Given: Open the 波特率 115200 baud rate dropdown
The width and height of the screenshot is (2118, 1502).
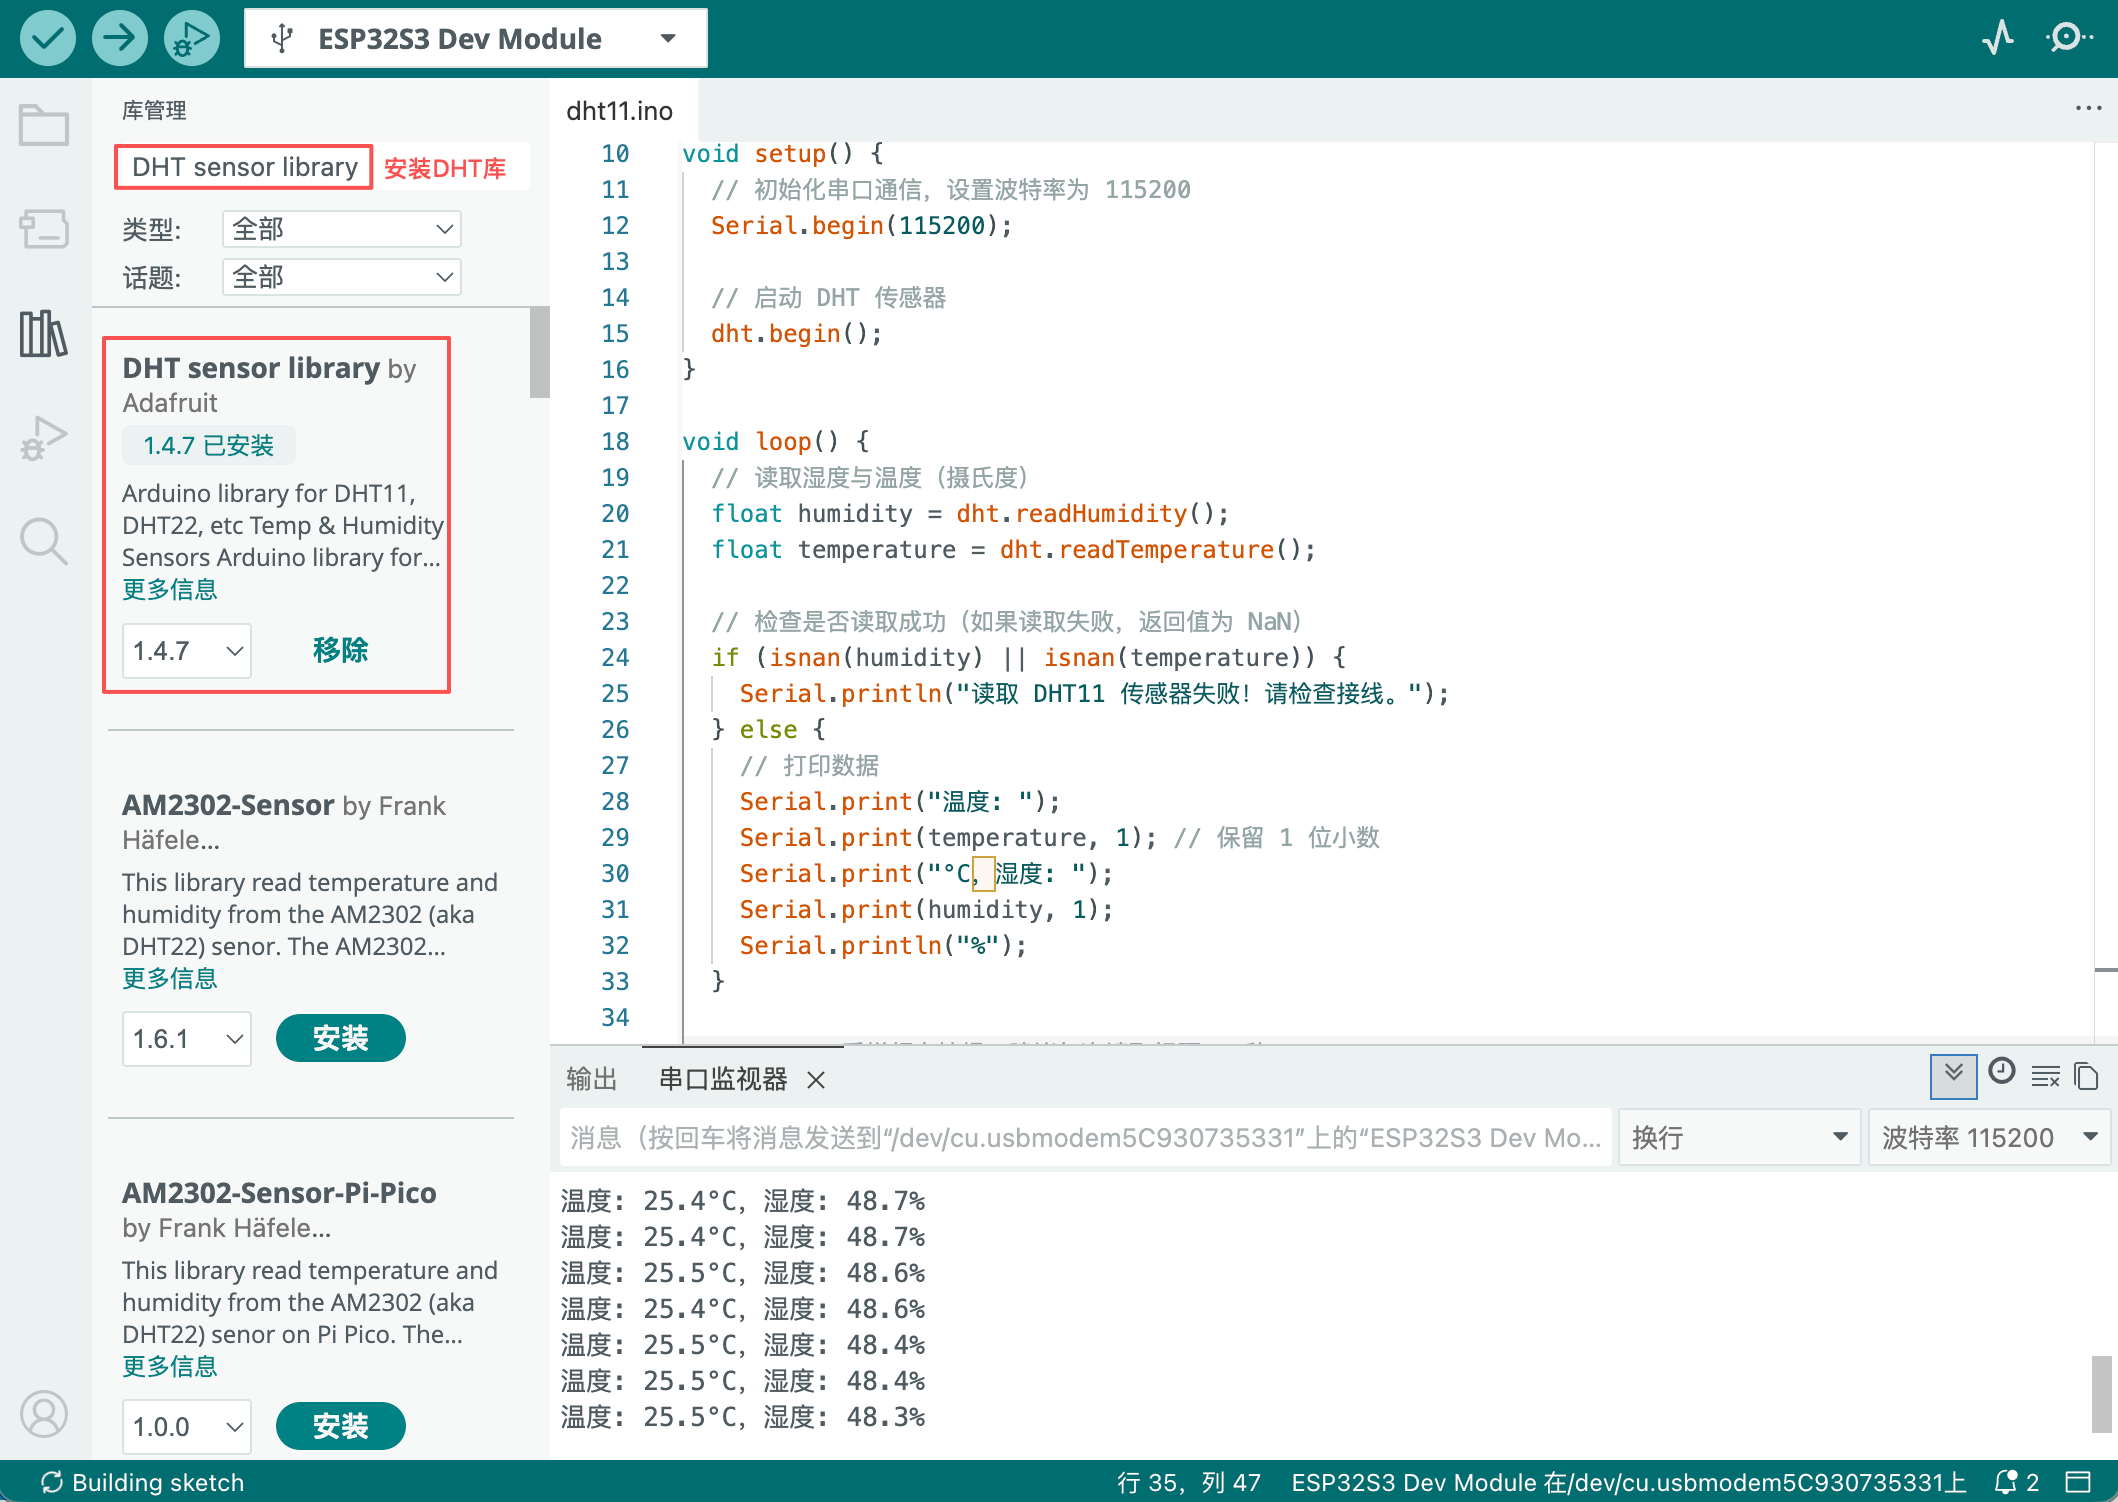Looking at the screenshot, I should pyautogui.click(x=1989, y=1138).
